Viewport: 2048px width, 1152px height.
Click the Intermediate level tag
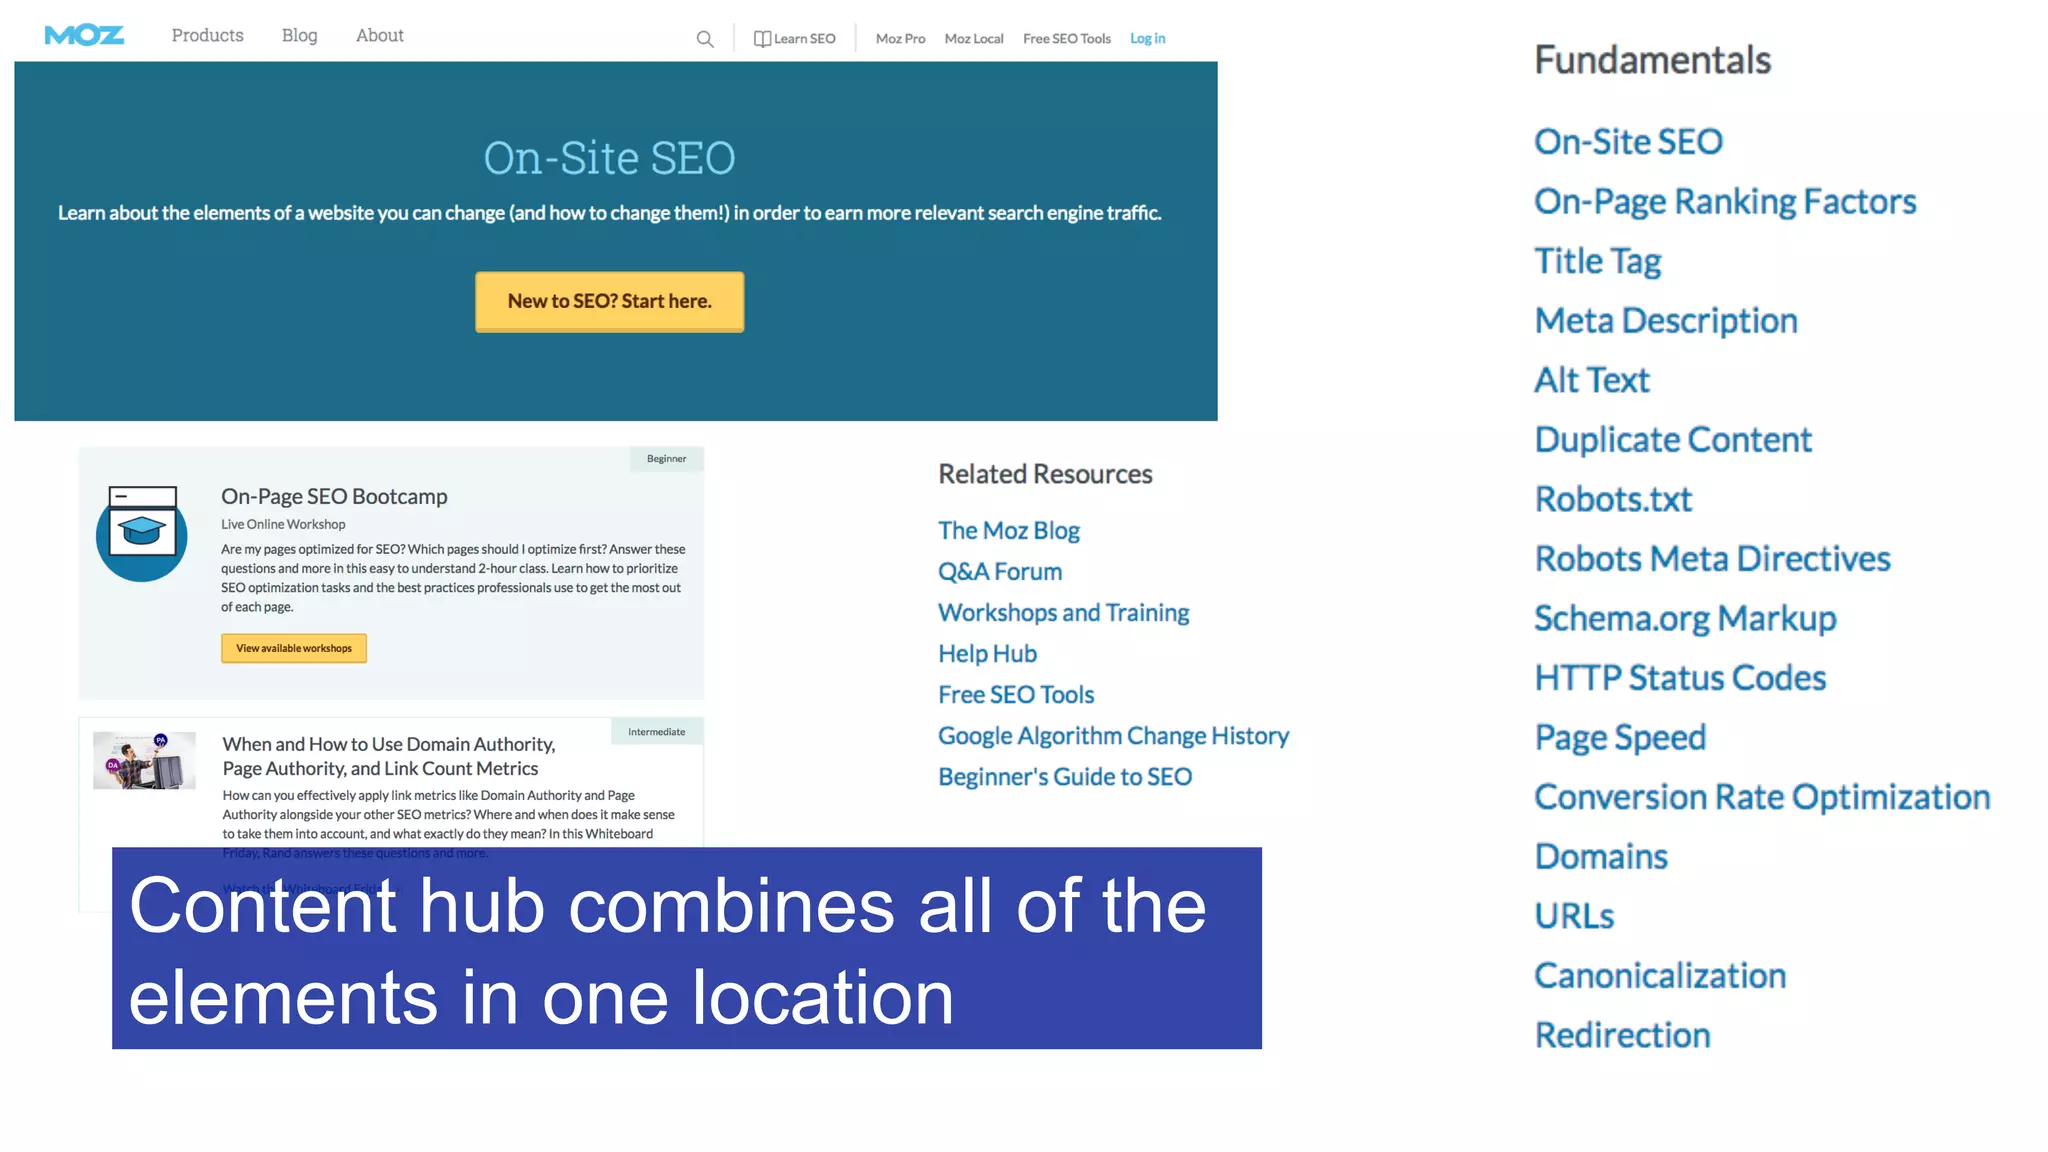point(657,732)
